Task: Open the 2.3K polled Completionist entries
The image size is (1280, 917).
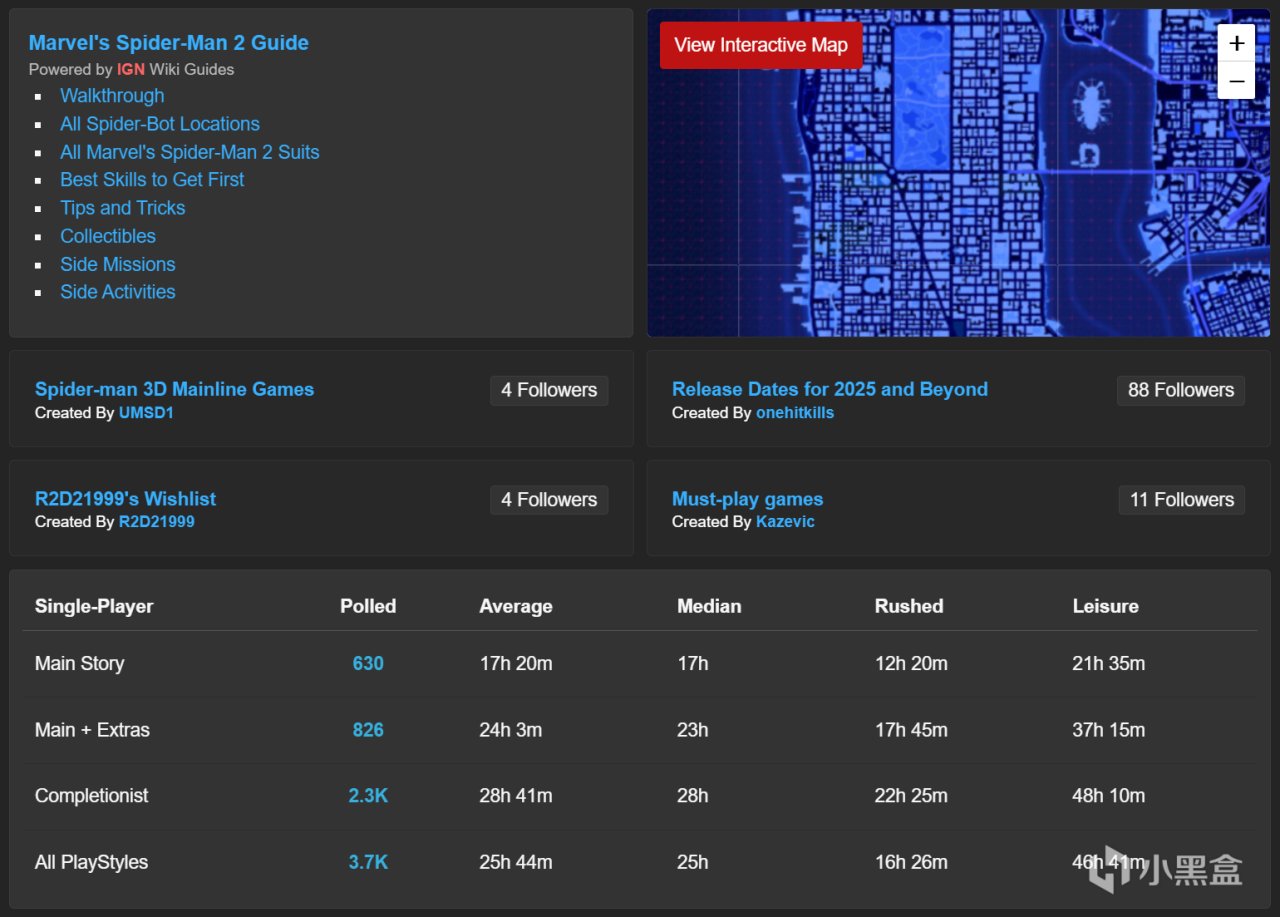Action: coord(368,796)
